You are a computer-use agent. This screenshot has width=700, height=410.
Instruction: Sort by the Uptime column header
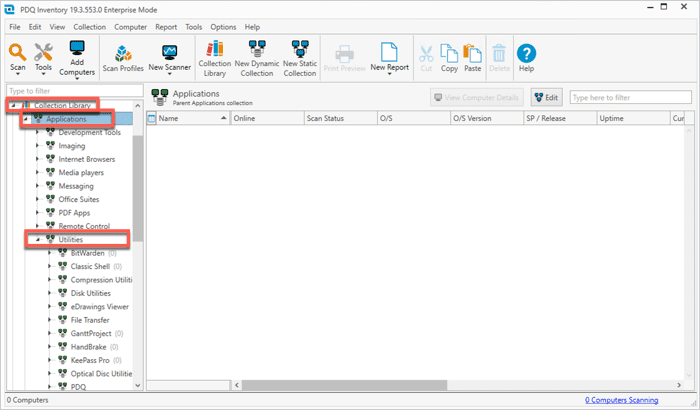[633, 118]
